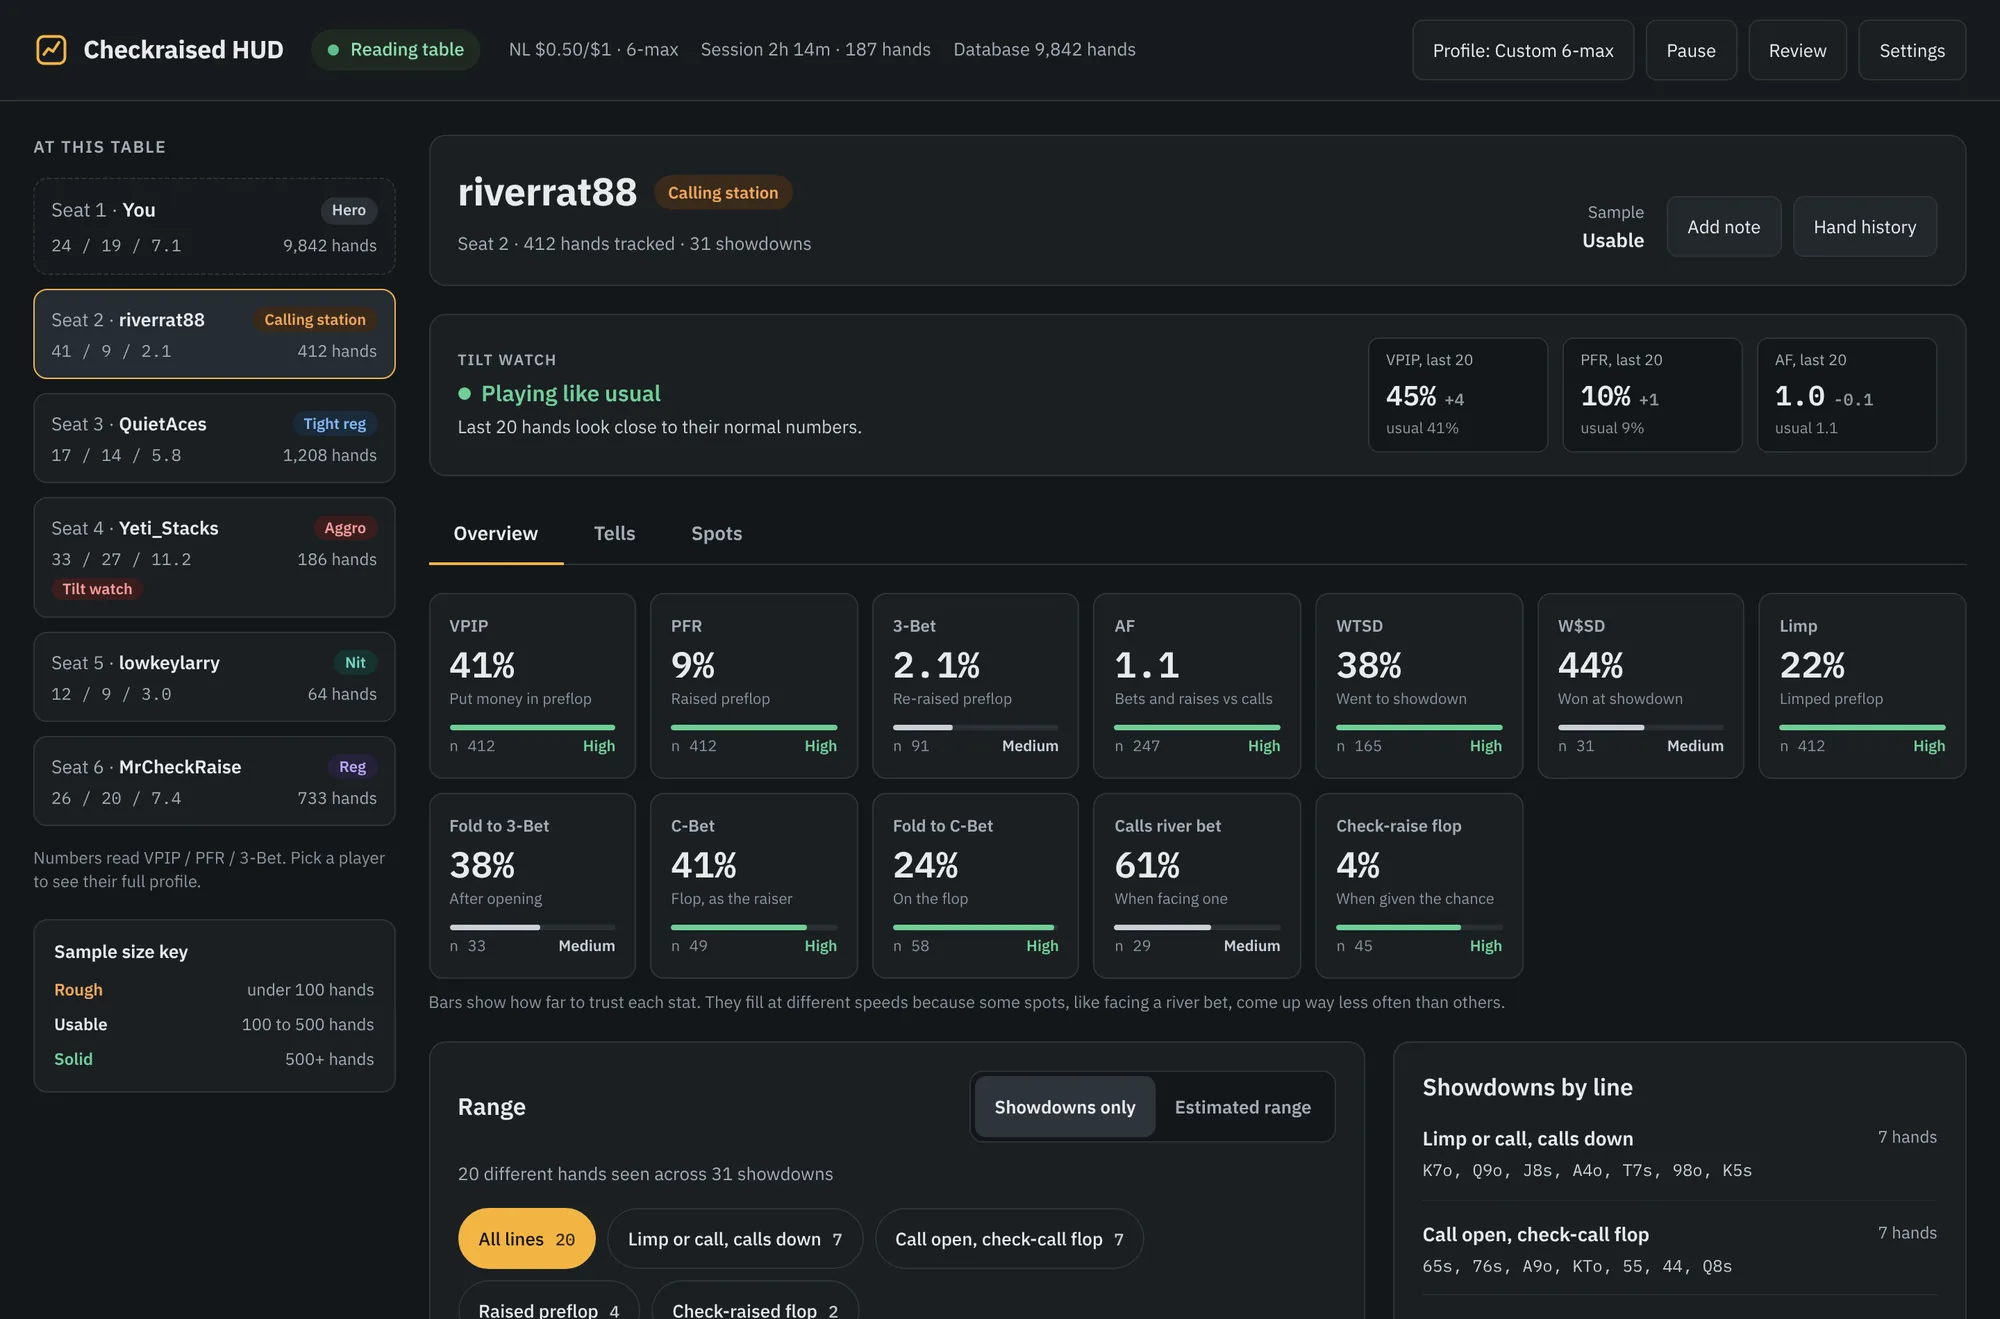Viewport: 2000px width, 1319px height.
Task: Click the Check-raise flop 4% card
Action: tap(1419, 886)
